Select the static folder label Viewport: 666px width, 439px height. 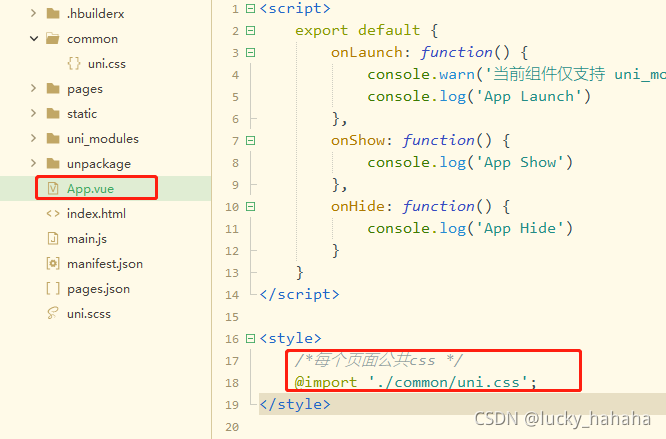[82, 114]
